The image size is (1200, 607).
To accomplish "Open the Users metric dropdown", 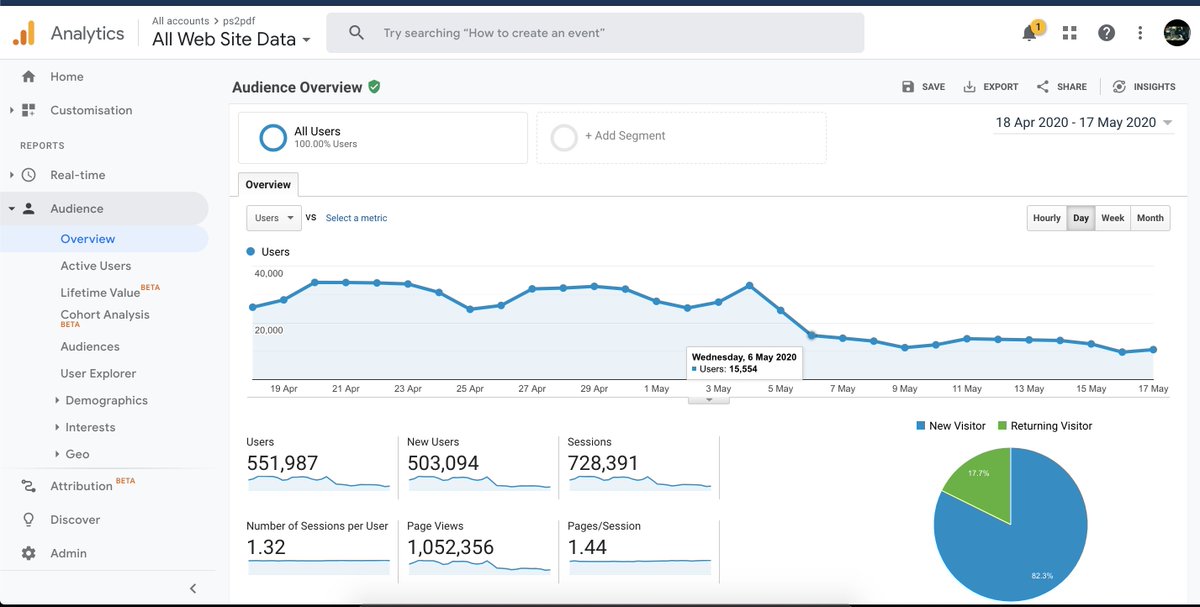I will click(273, 217).
